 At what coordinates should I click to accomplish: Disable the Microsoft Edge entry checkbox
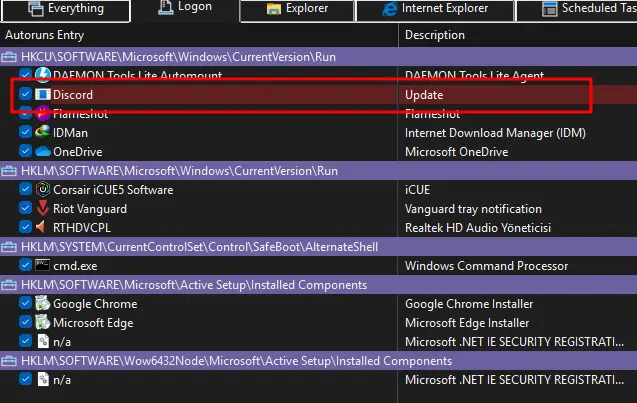[x=25, y=322]
